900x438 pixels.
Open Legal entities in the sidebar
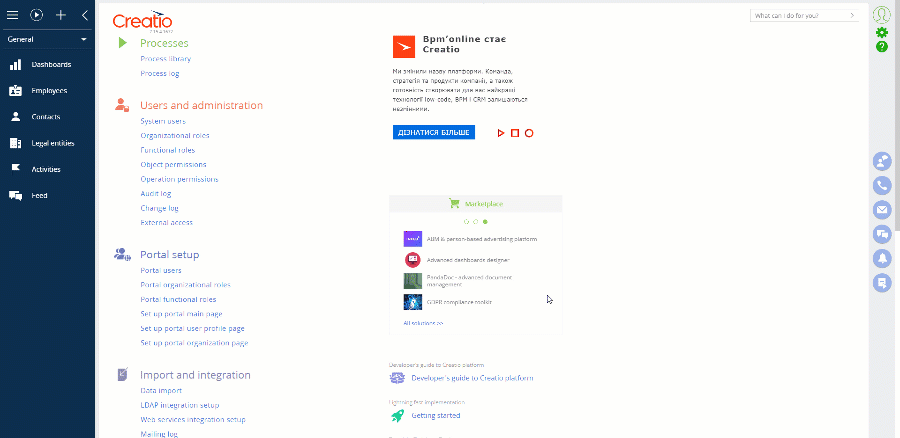click(x=53, y=144)
